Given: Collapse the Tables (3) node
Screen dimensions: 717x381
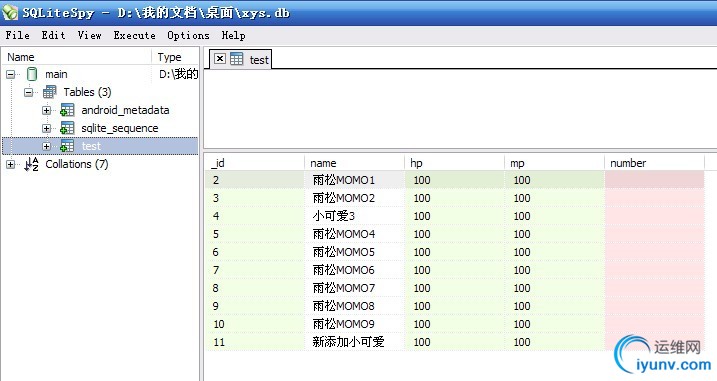Looking at the screenshot, I should point(28,92).
